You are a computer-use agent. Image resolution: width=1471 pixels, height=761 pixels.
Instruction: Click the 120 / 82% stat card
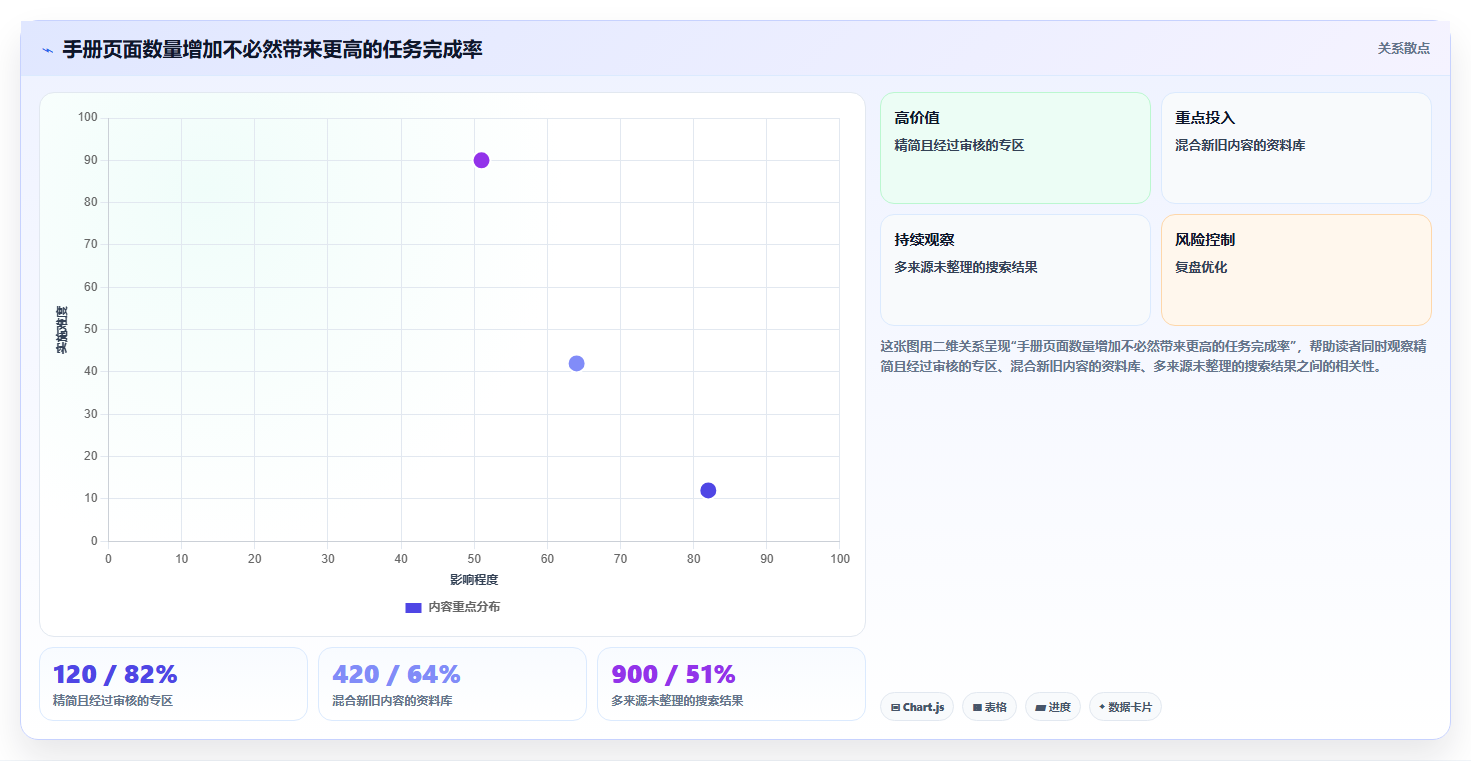[173, 684]
